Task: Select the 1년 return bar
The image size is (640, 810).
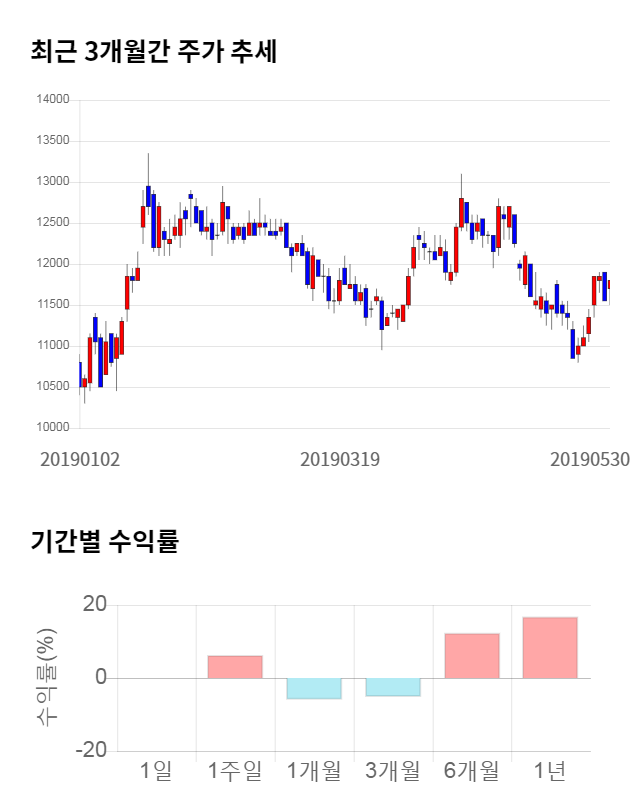Action: click(x=550, y=648)
